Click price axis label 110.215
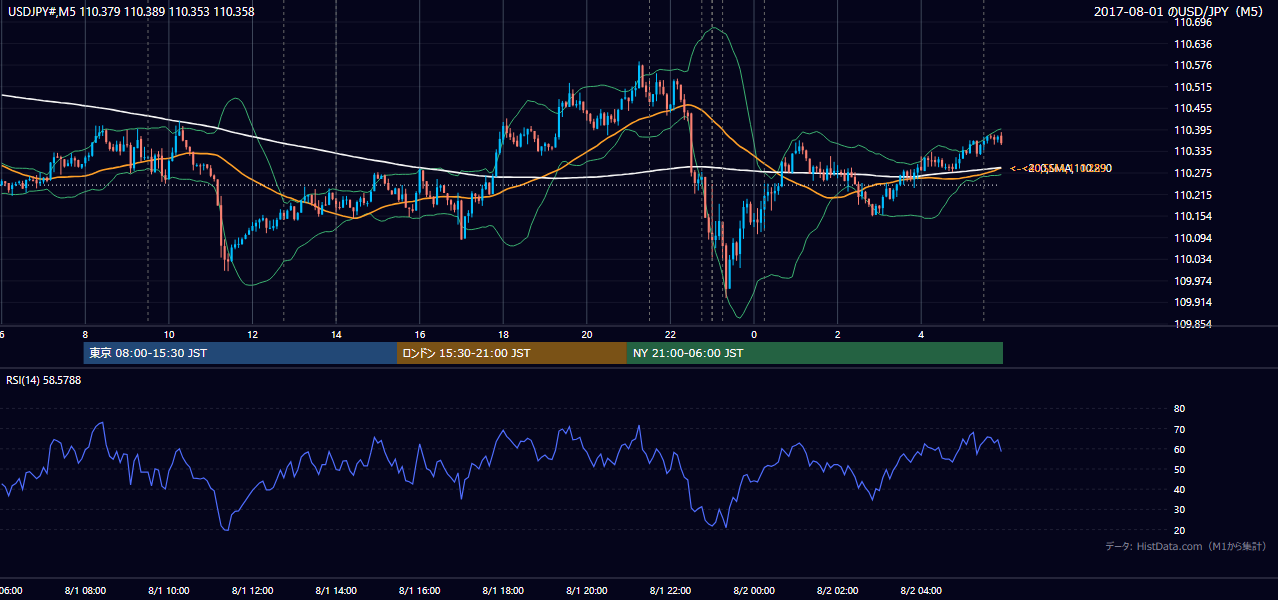1278x600 pixels. pos(1194,195)
